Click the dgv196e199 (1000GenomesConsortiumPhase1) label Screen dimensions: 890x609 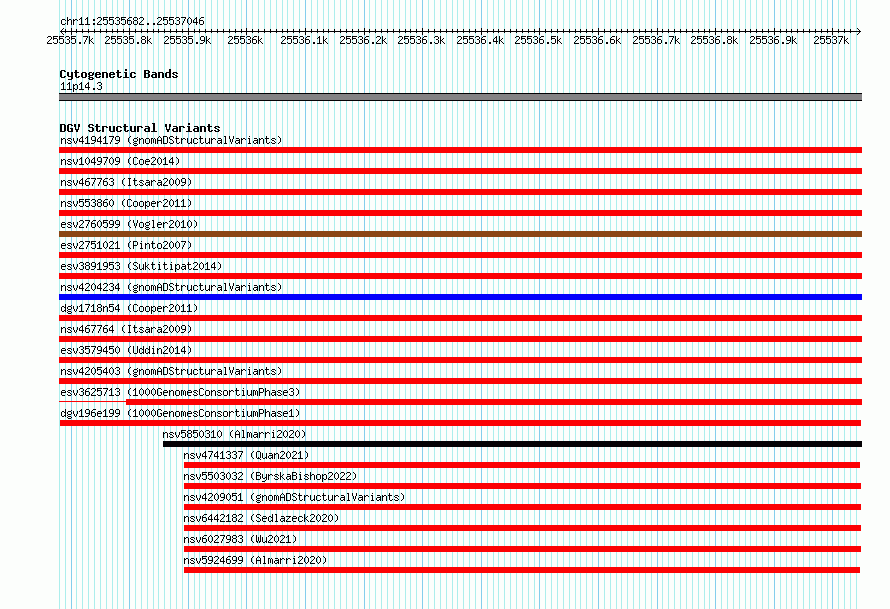[180, 413]
